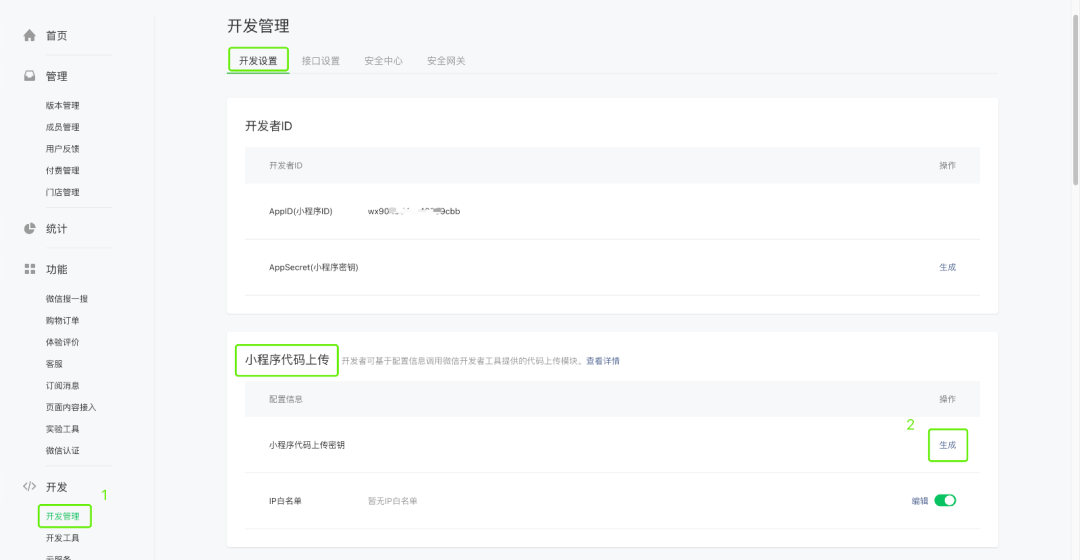
Task: Switch to the 安全中心 tab
Action: pos(384,61)
